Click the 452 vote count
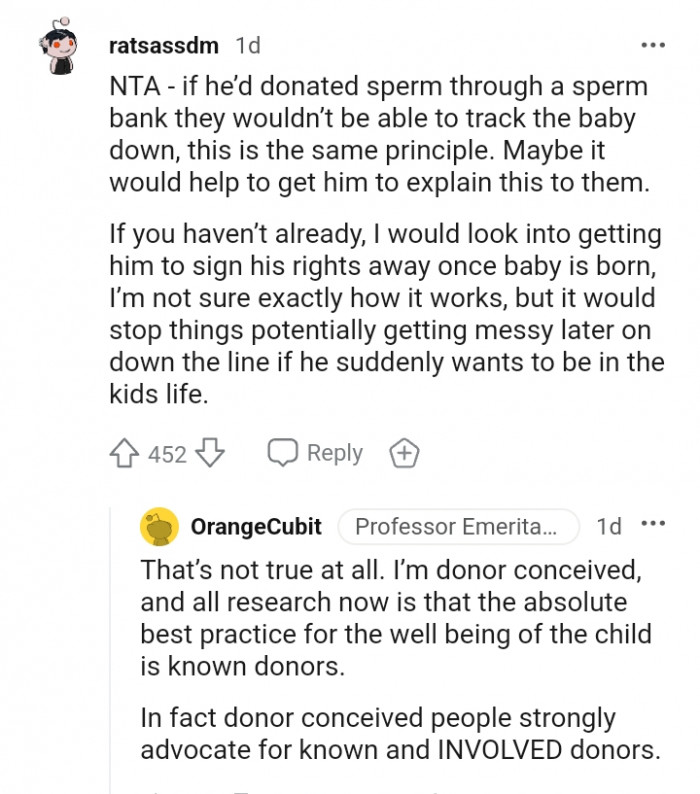 (167, 455)
